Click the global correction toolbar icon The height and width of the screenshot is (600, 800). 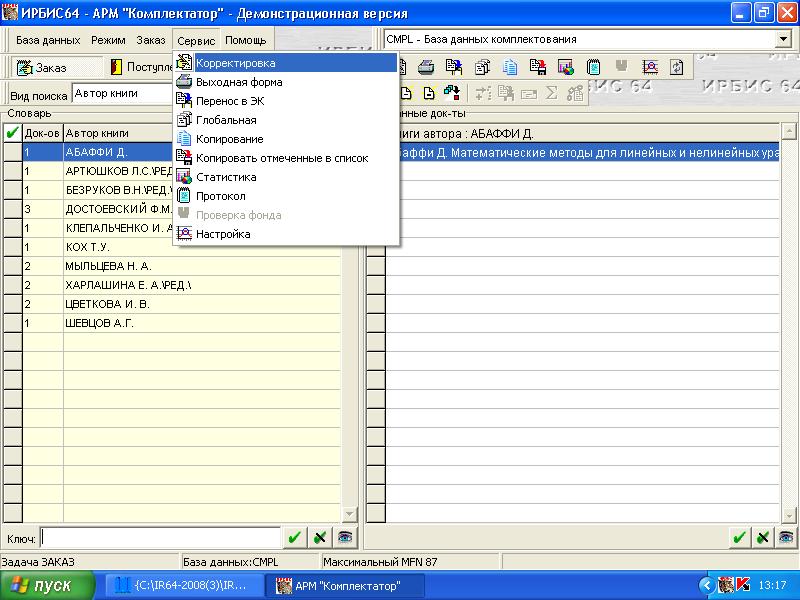[482, 67]
